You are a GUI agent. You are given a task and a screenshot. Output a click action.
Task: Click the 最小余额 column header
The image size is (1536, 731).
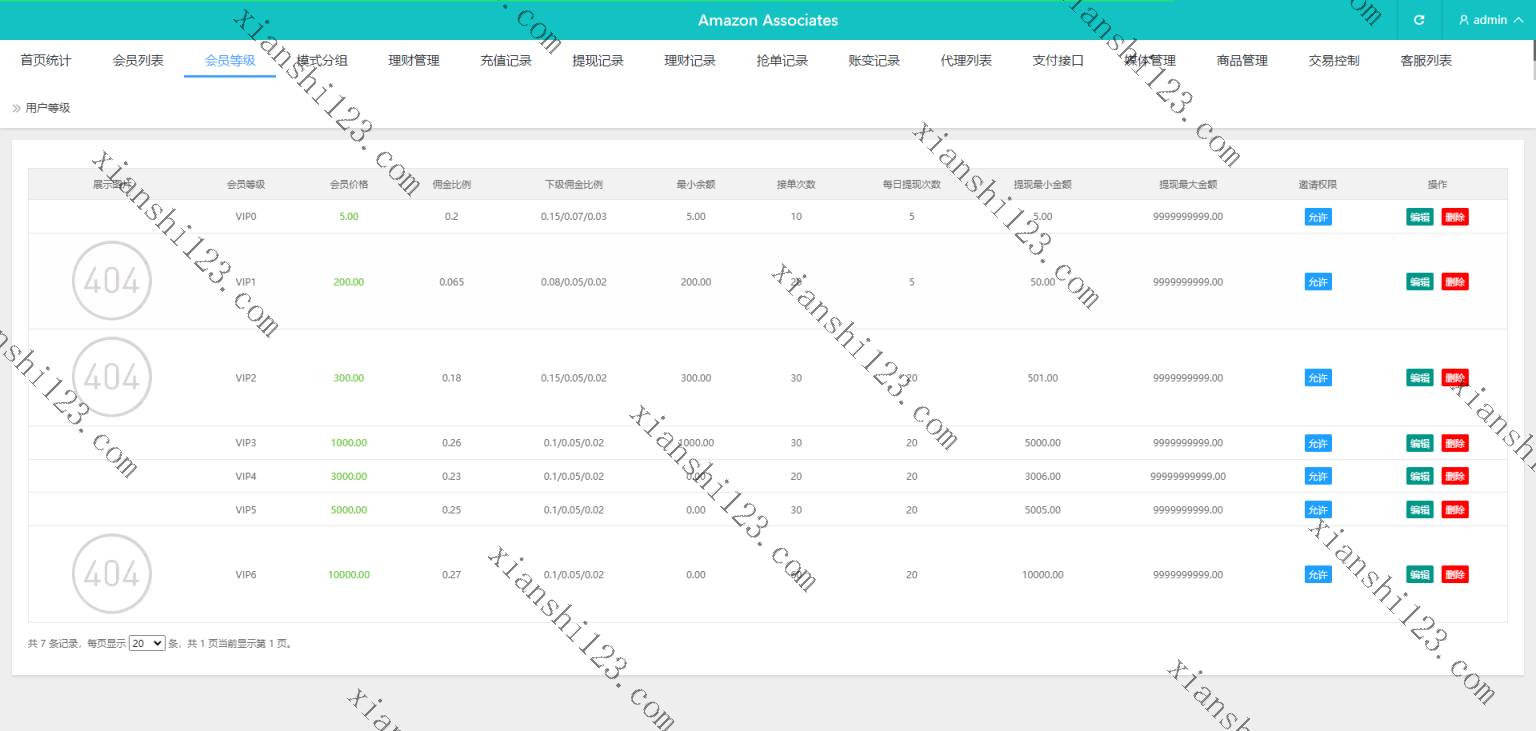tap(696, 185)
